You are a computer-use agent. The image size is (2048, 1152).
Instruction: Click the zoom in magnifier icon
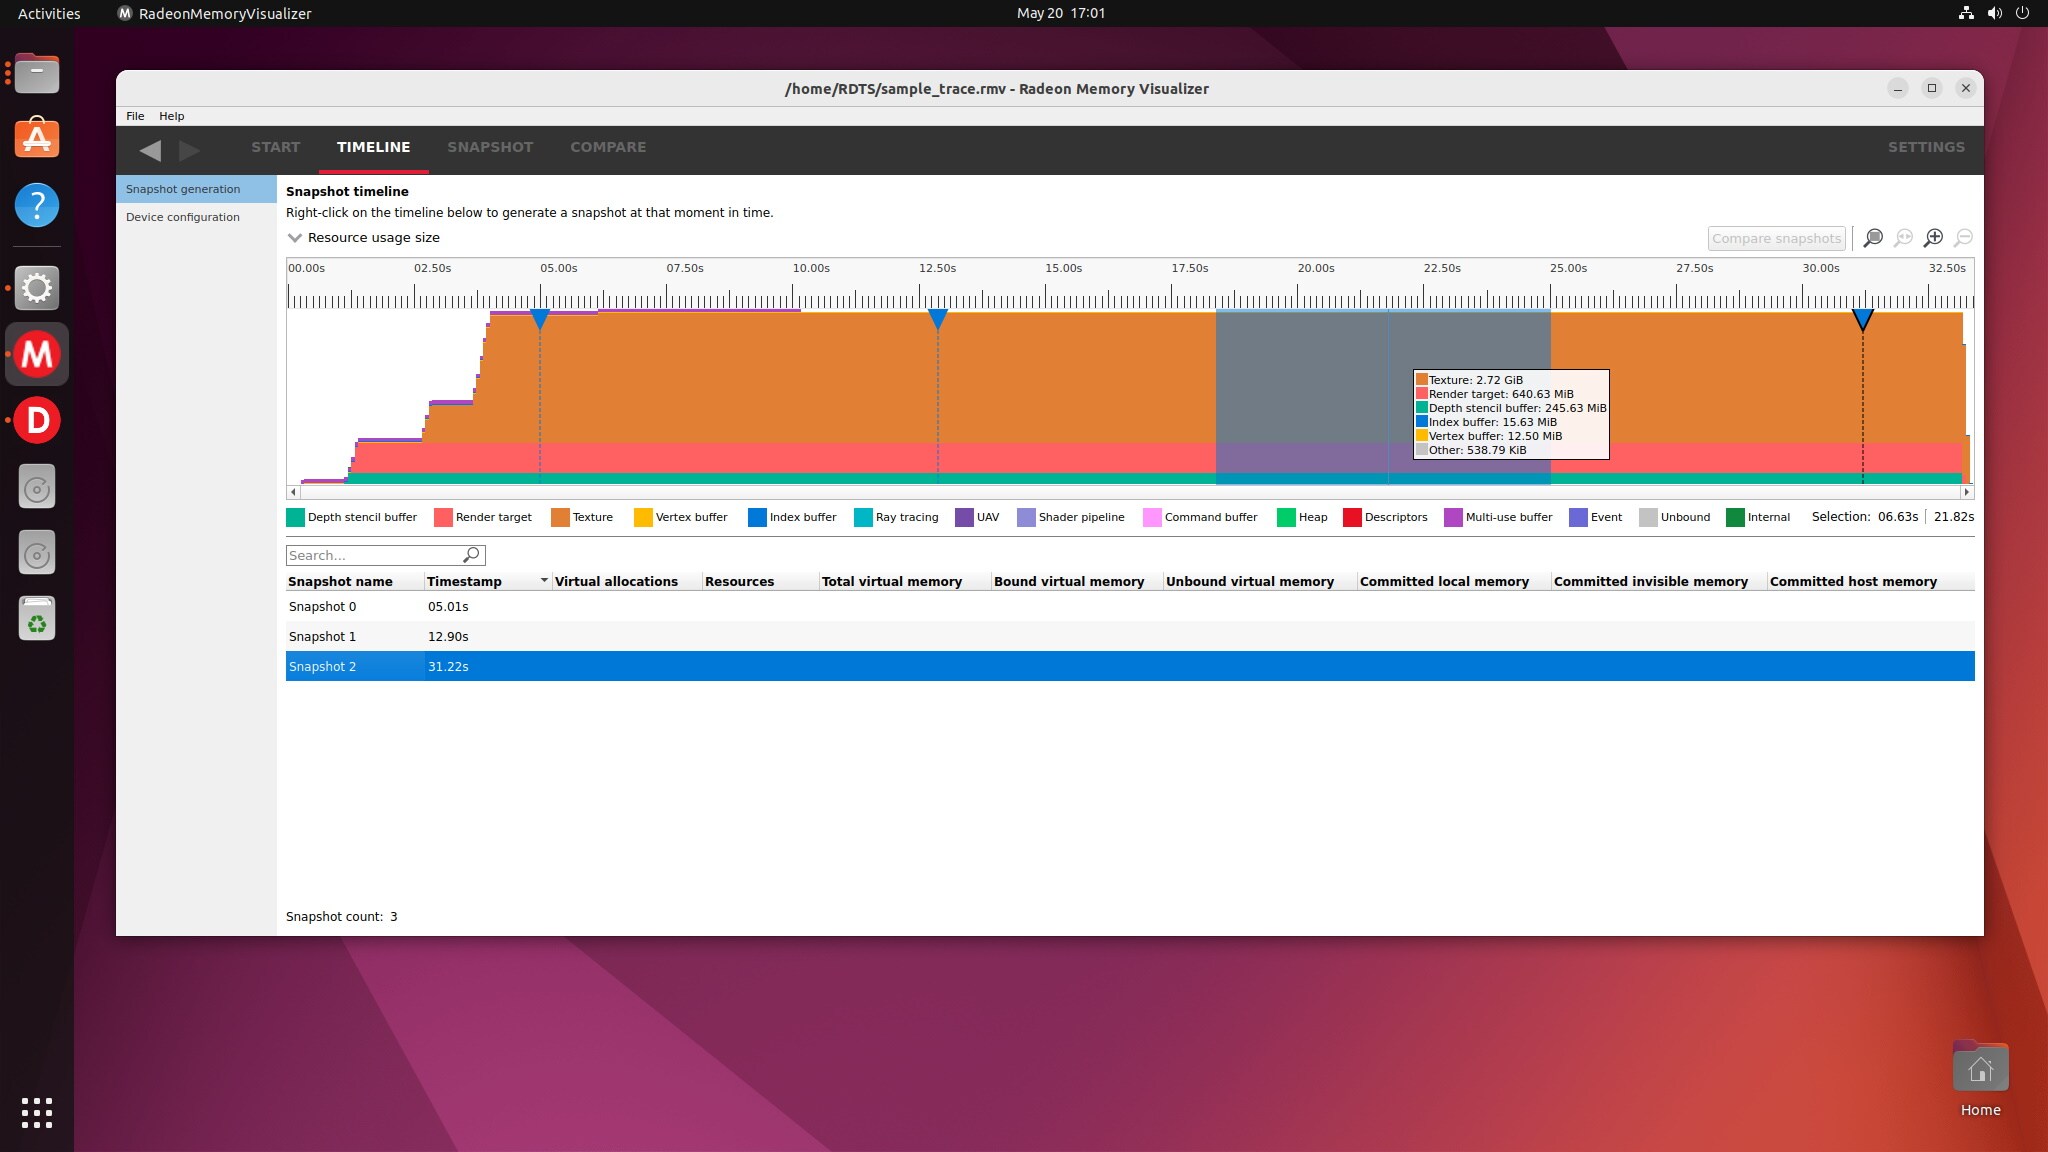click(x=1933, y=238)
